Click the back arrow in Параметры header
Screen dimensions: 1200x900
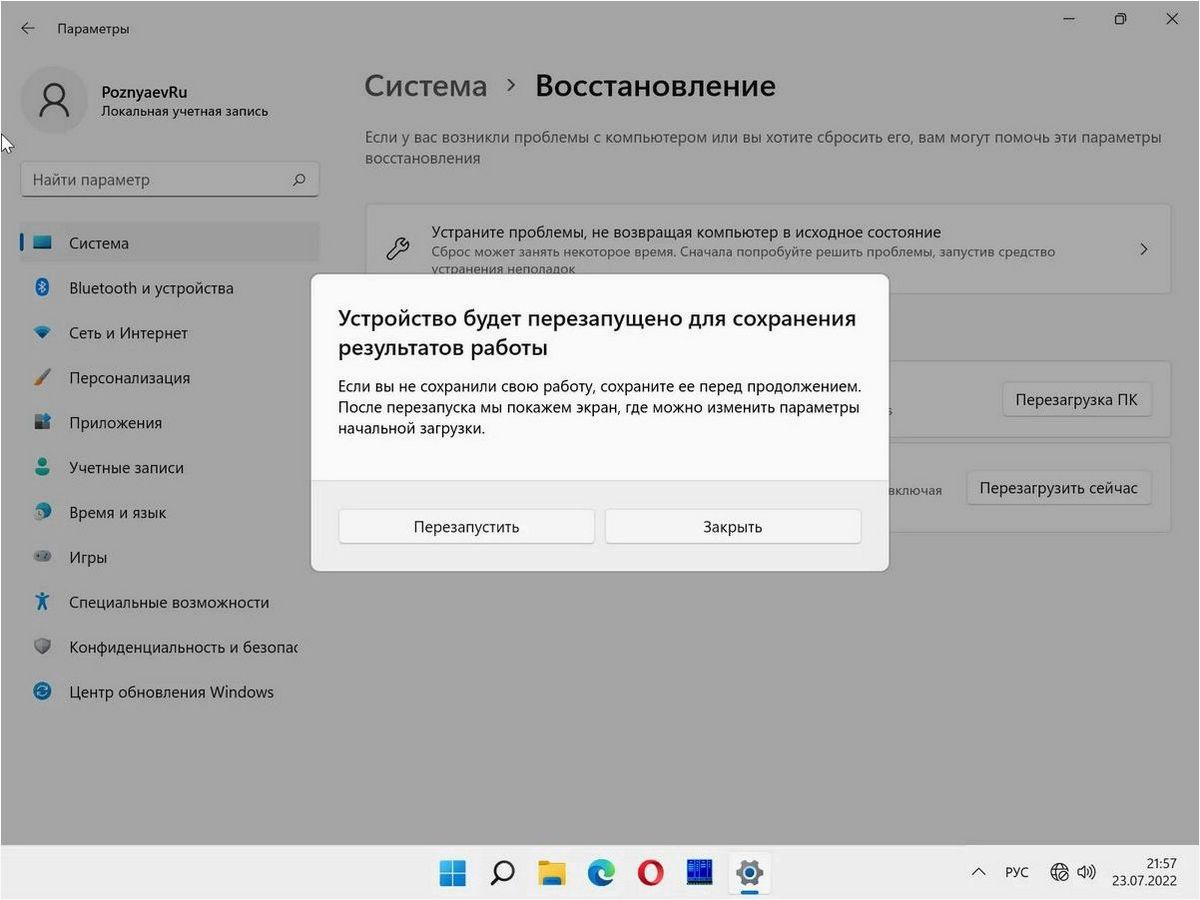(27, 29)
